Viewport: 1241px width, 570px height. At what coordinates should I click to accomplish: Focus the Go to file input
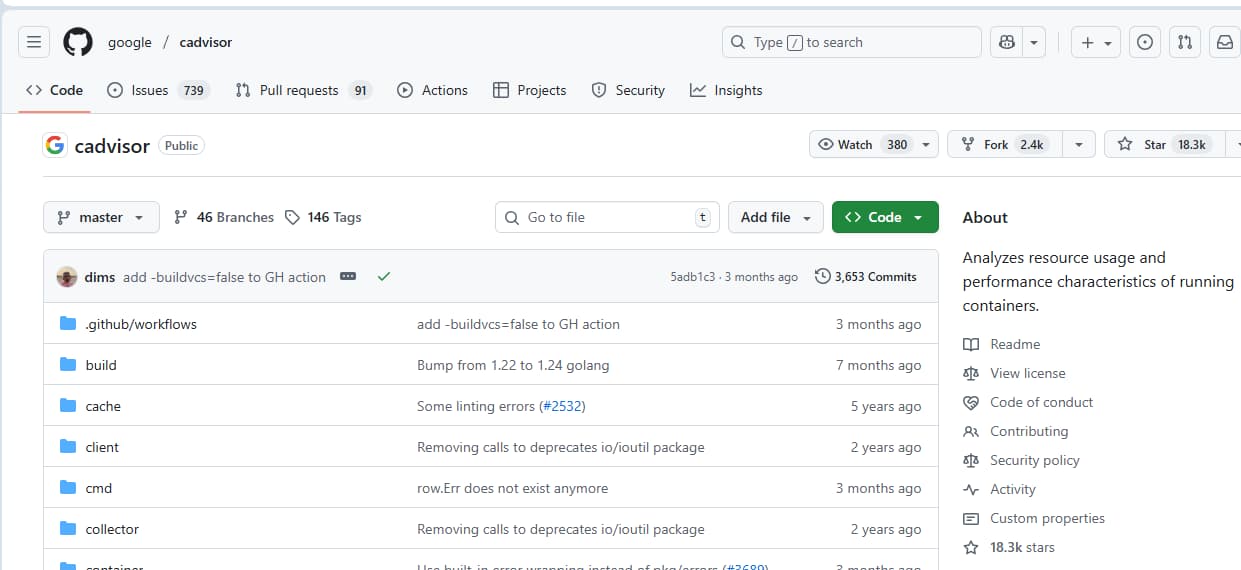pos(607,217)
